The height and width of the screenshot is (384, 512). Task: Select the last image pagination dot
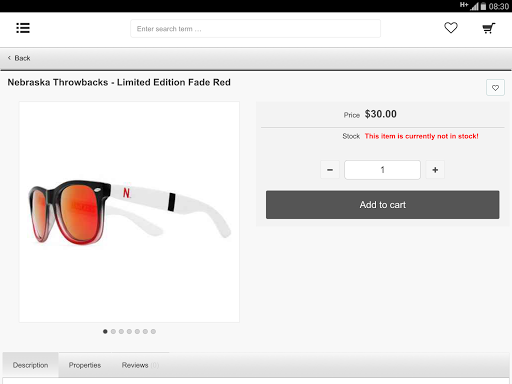tap(153, 331)
